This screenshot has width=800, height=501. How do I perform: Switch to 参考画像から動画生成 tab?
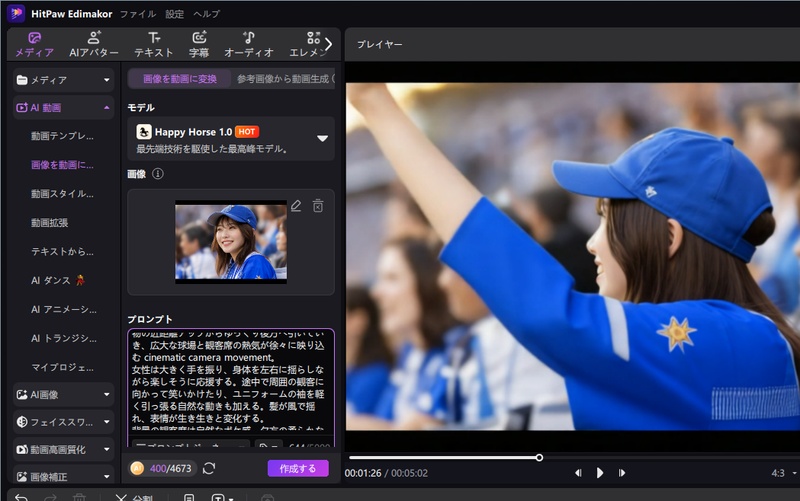[x=285, y=79]
